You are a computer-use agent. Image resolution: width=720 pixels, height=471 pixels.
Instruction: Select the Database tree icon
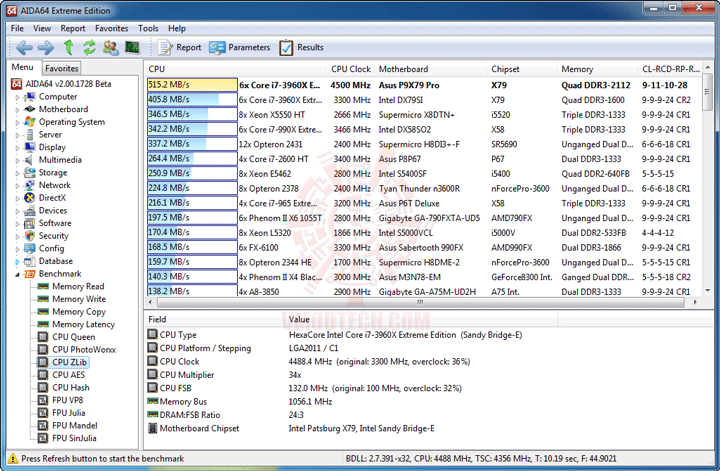(30, 261)
